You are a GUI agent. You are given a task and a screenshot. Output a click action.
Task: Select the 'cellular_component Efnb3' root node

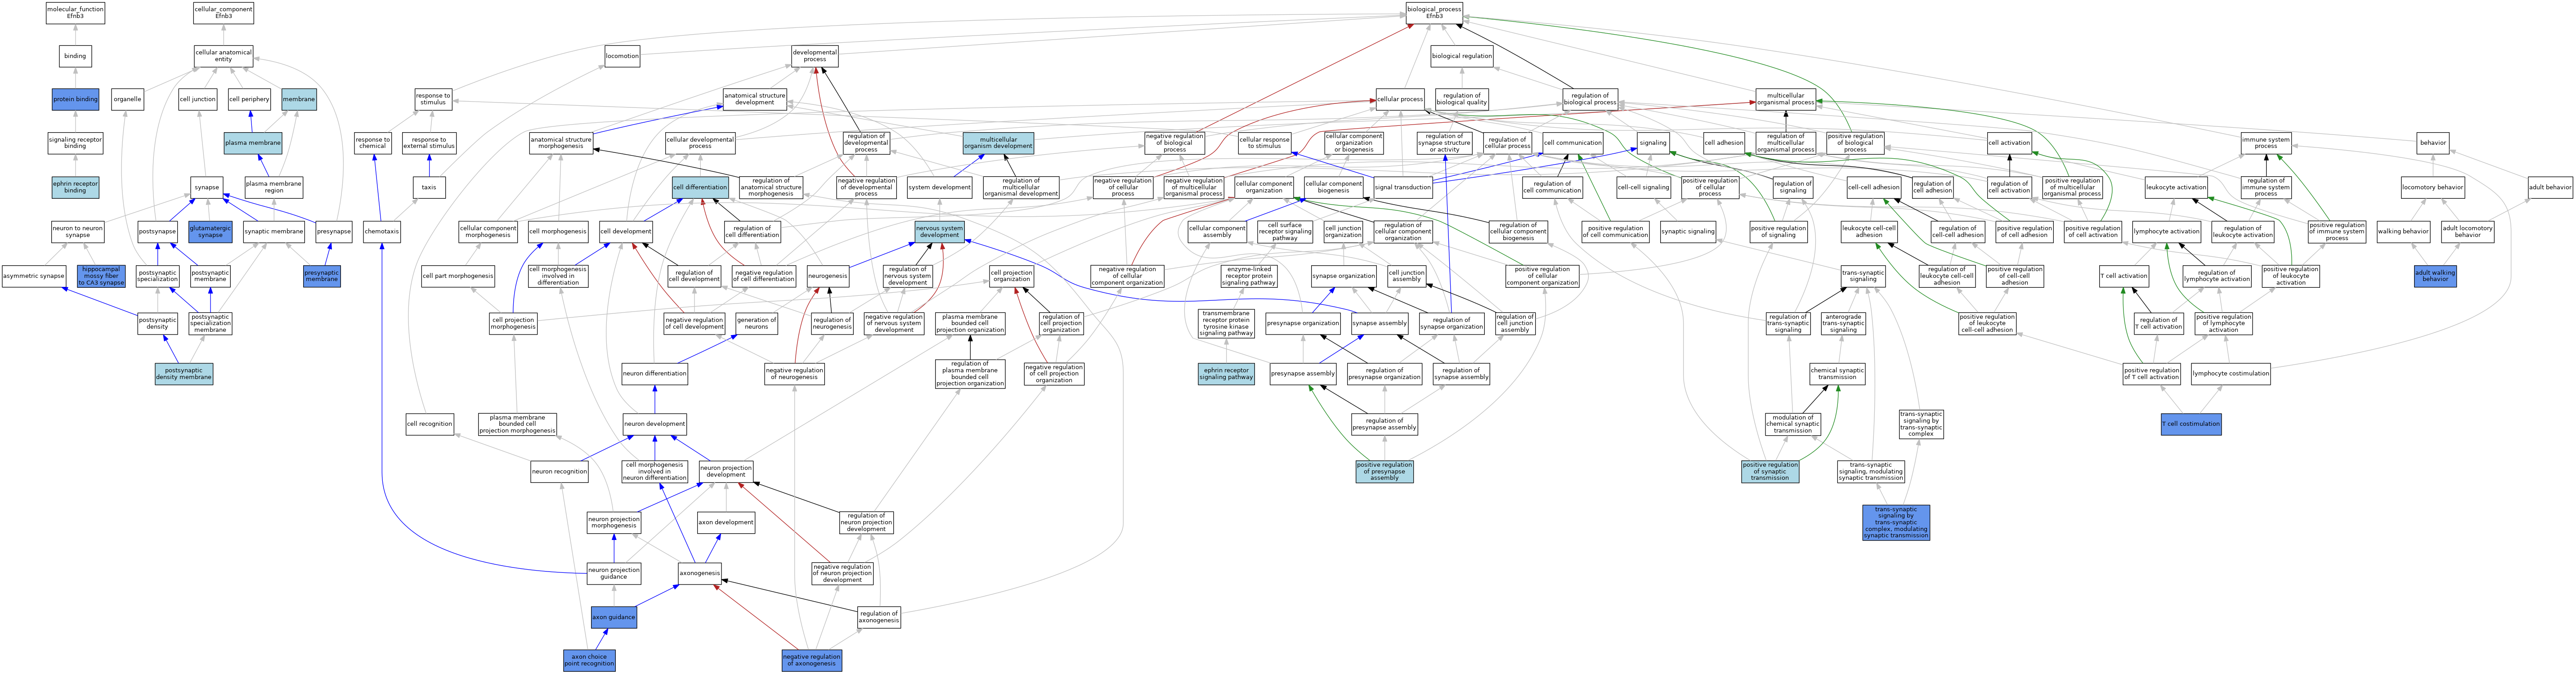(x=223, y=13)
